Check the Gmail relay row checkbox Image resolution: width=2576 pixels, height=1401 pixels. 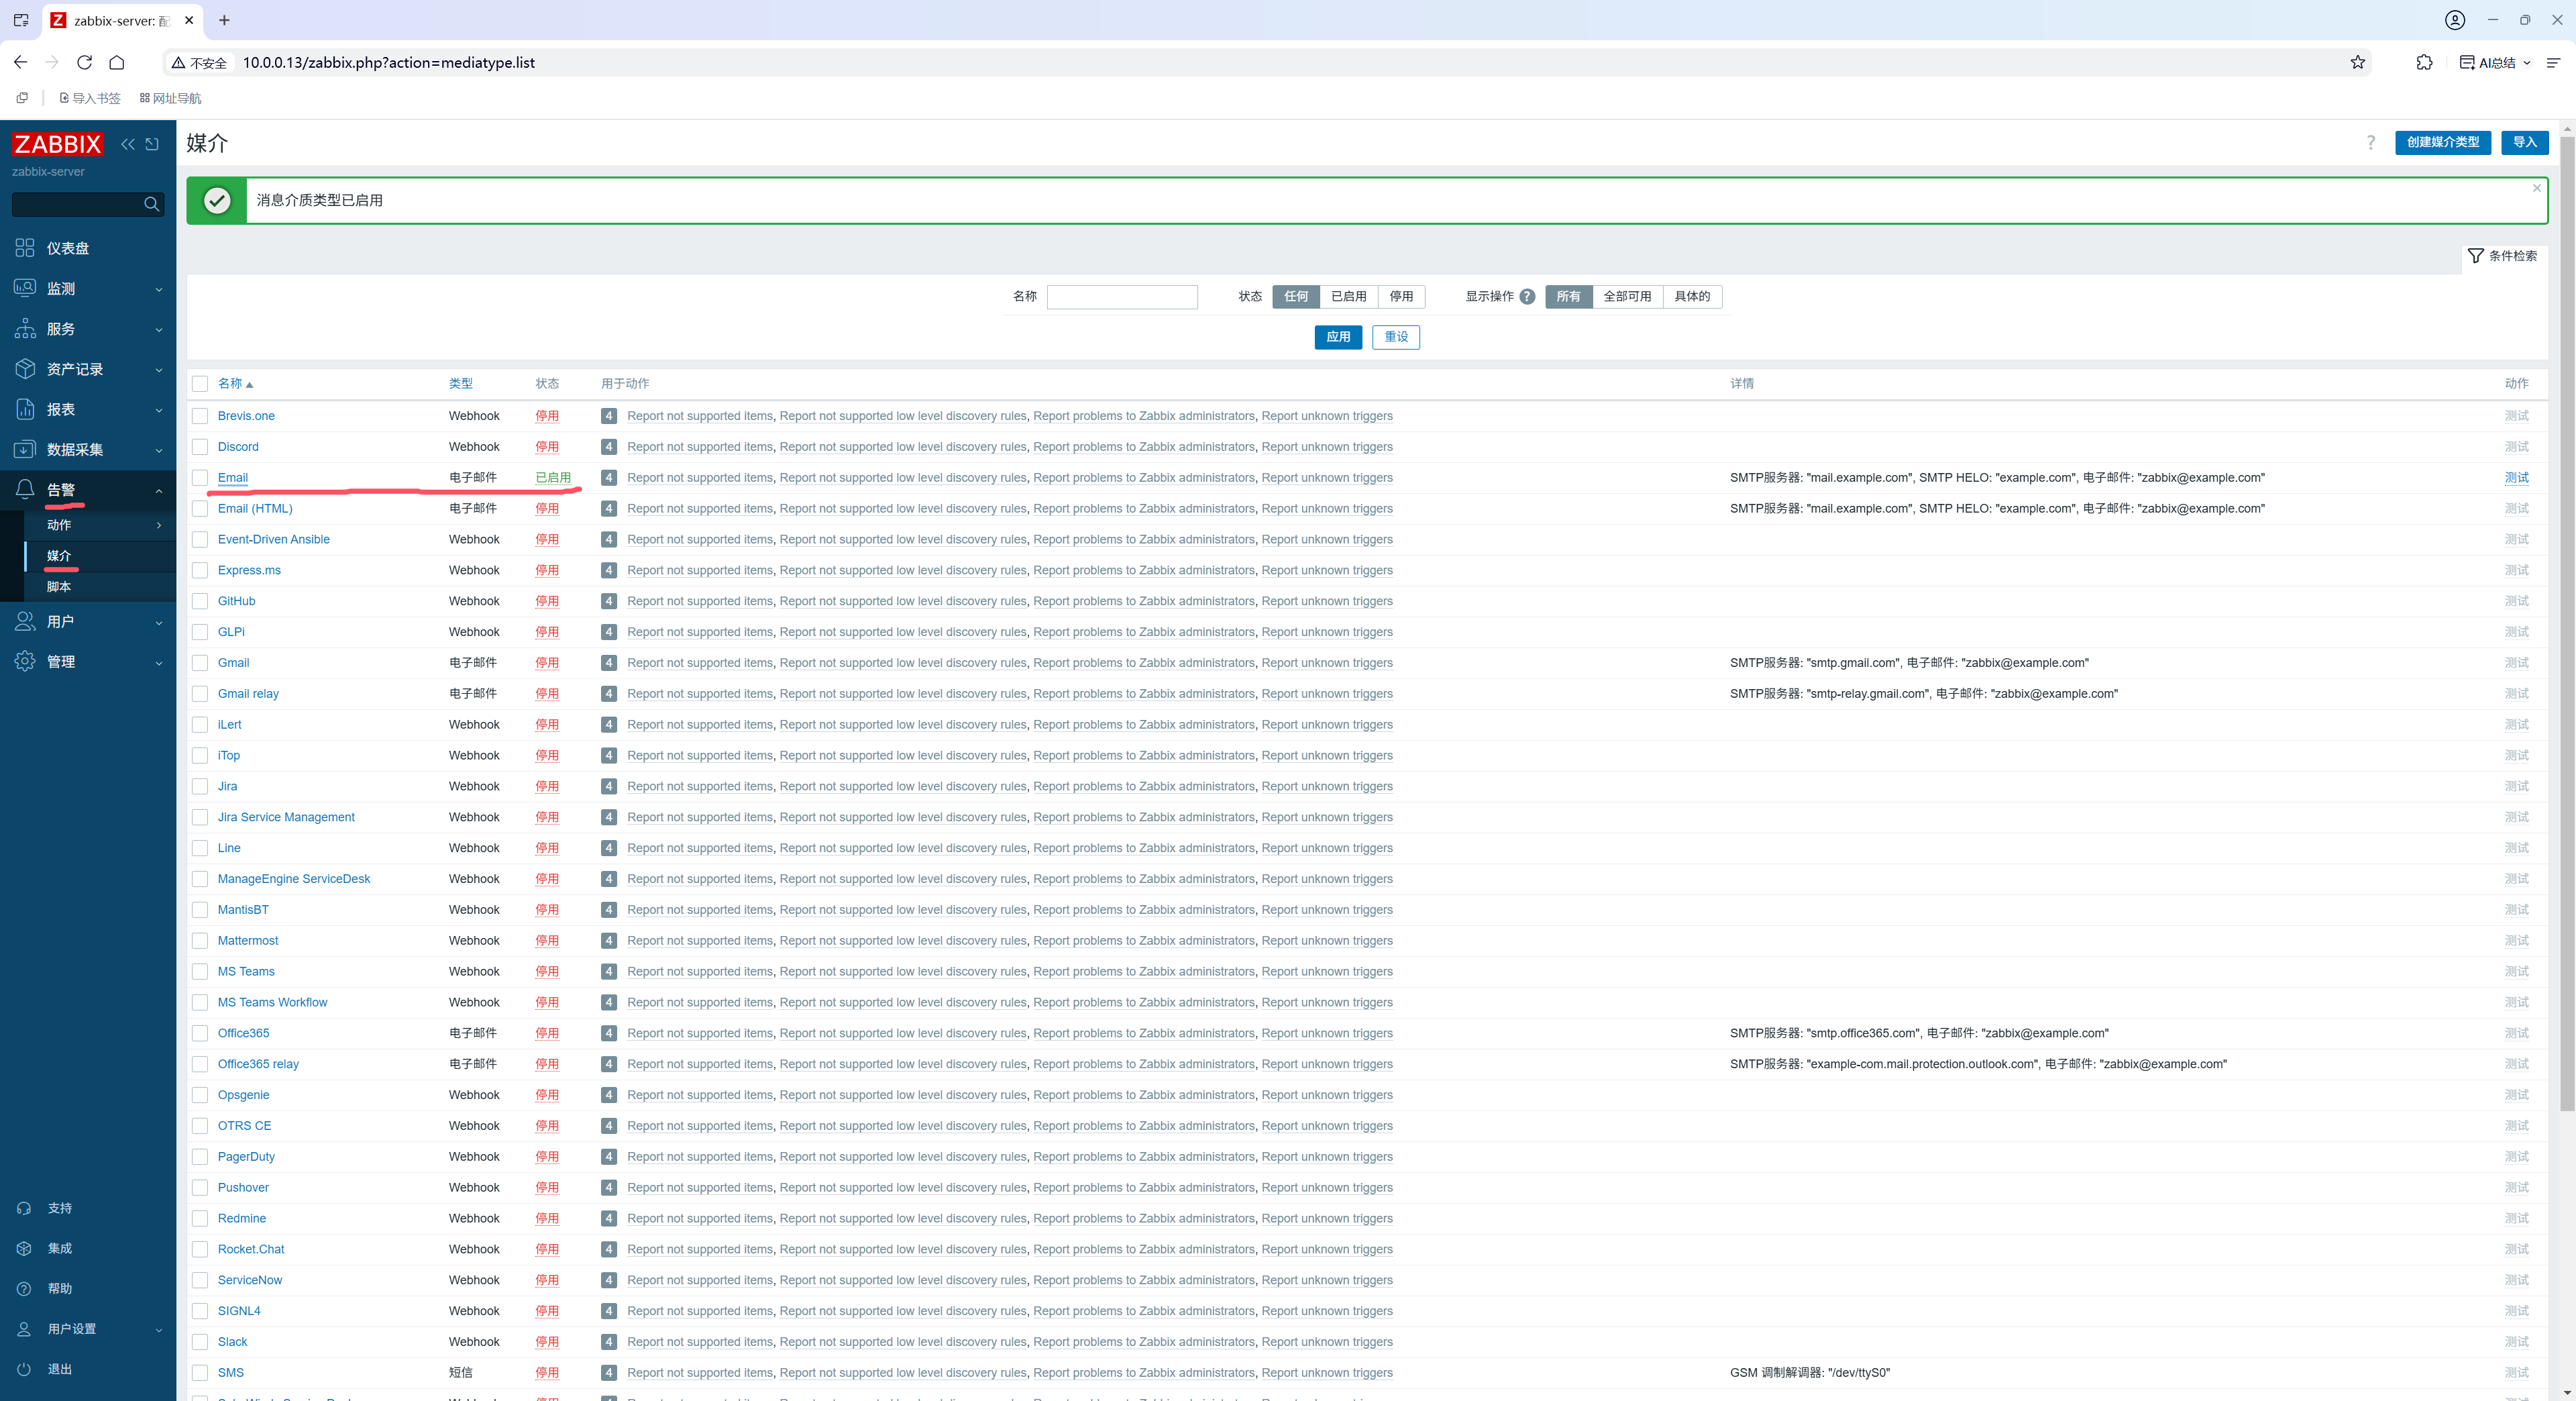200,694
